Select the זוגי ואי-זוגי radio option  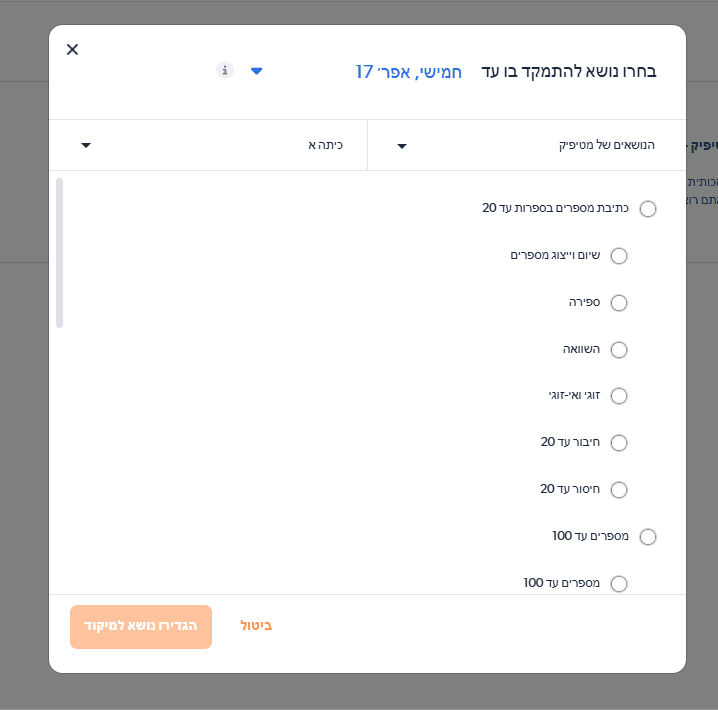click(619, 396)
